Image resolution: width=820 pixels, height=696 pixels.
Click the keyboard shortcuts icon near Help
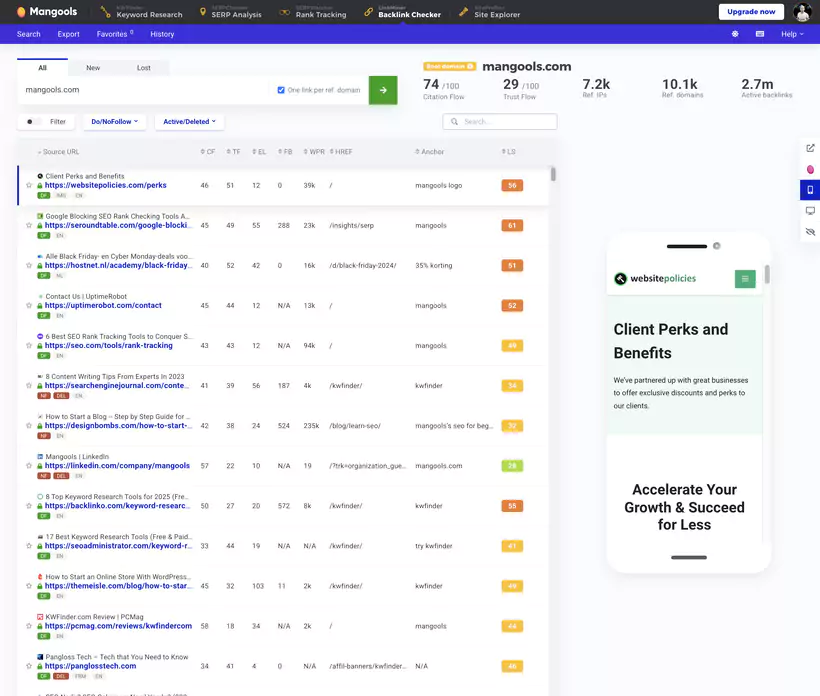762,33
